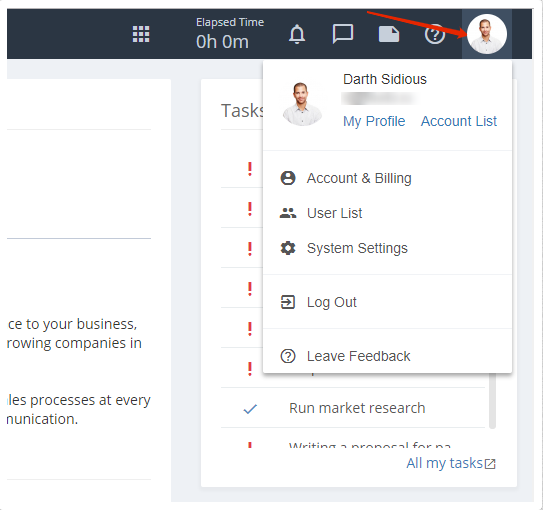Image resolution: width=543 pixels, height=510 pixels.
Task: Click the blue checkmark beside Run market research
Action: point(250,409)
